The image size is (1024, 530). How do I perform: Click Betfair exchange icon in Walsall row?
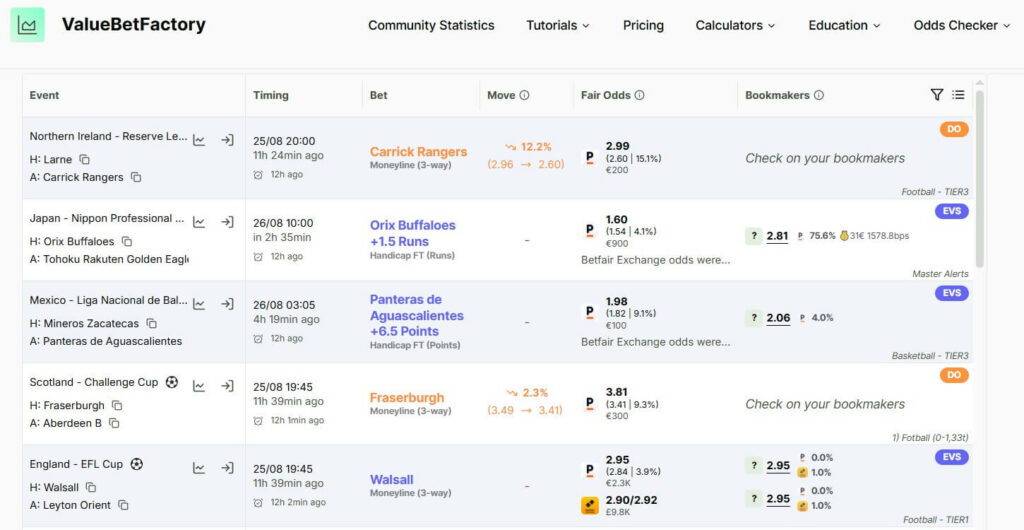click(590, 506)
